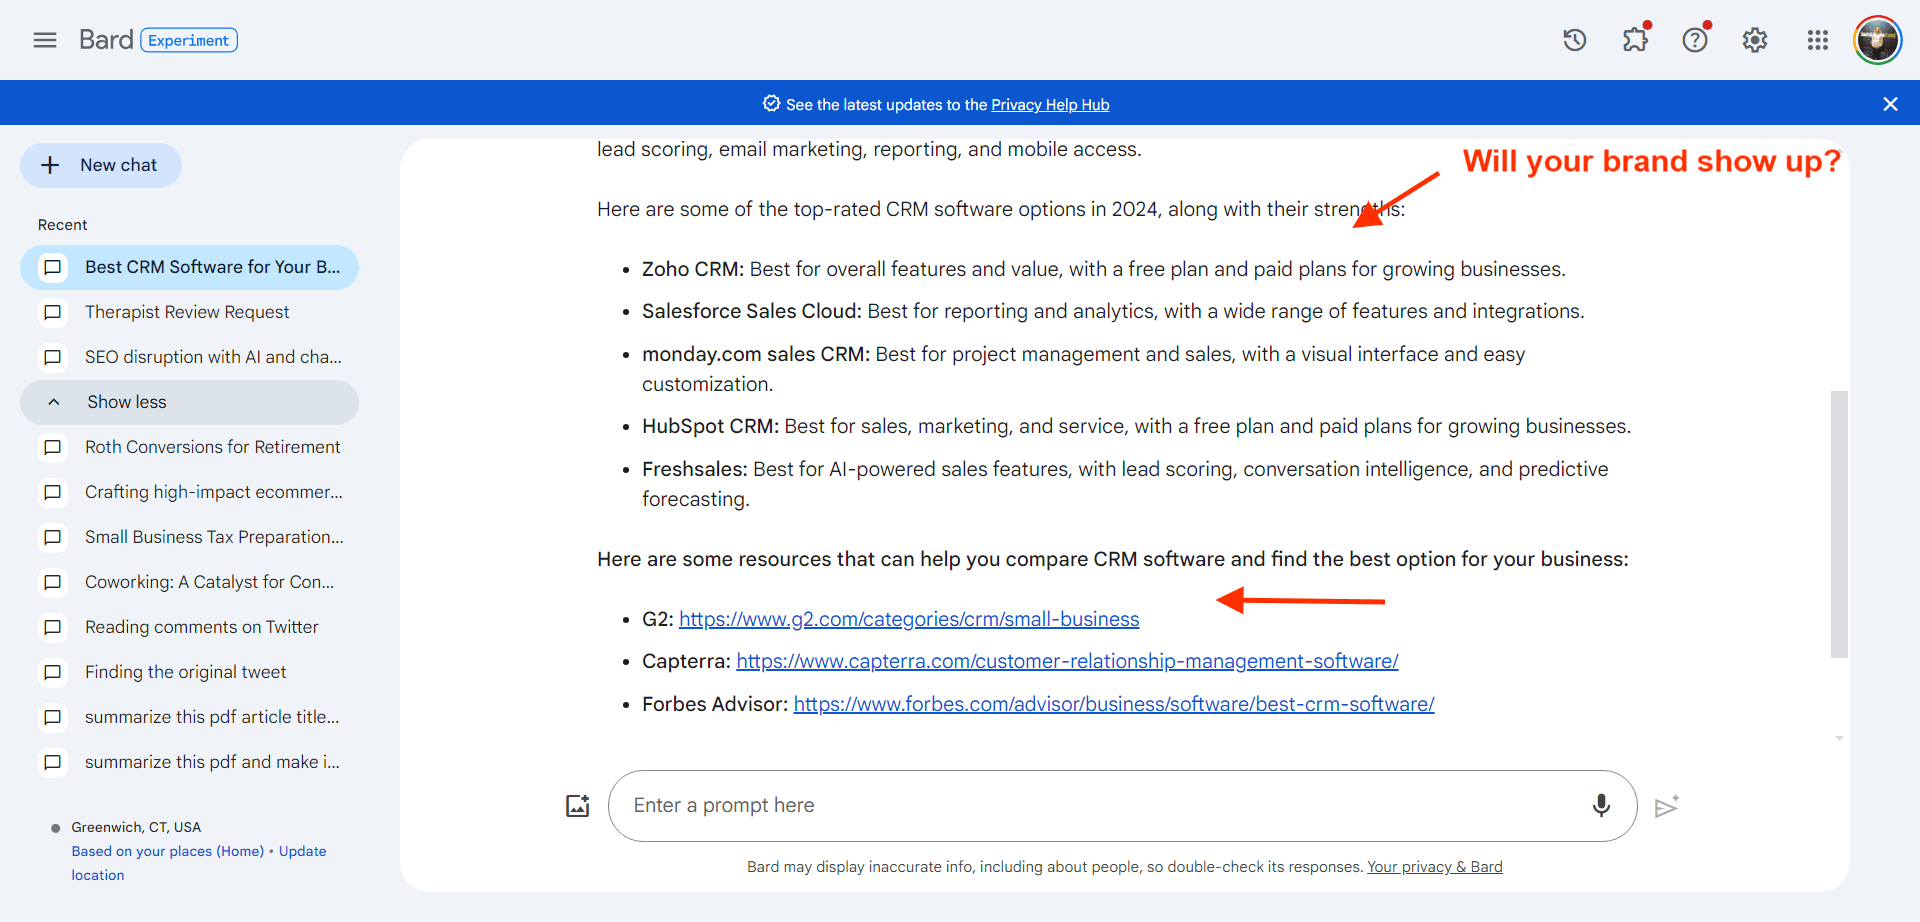The height and width of the screenshot is (922, 1920).
Task: Open Roth Conversions for Retirement chat
Action: coord(212,447)
